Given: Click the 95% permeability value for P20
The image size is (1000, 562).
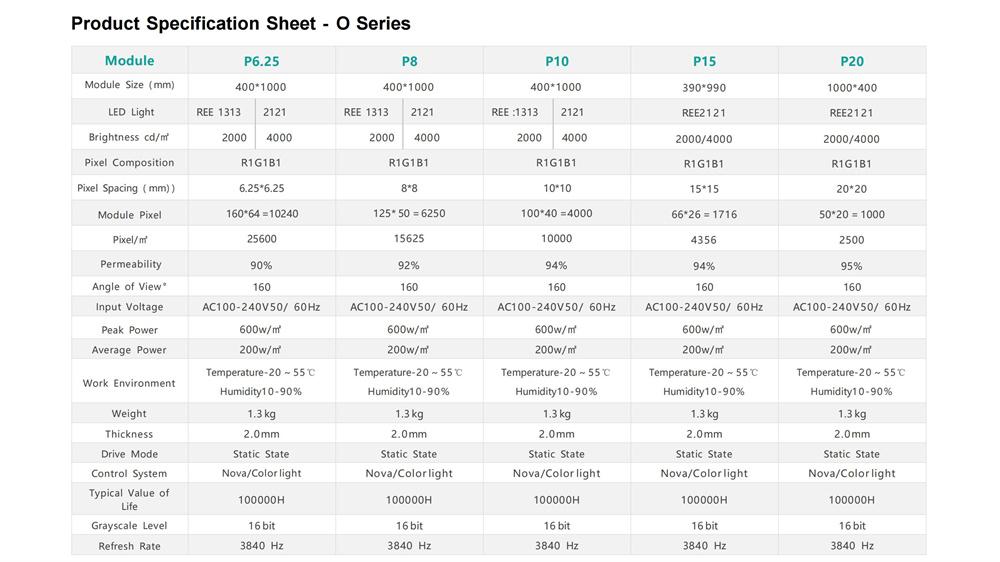Looking at the screenshot, I should point(851,266).
